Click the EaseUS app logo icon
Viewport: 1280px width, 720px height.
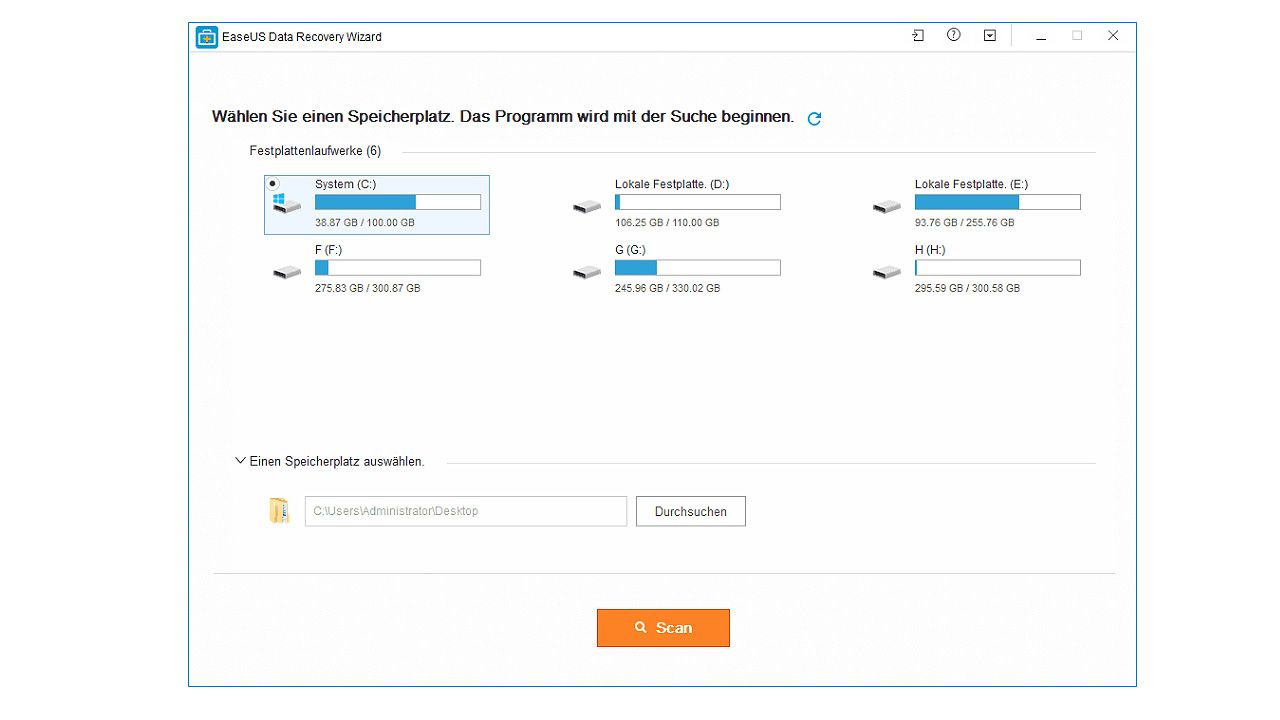(x=207, y=37)
